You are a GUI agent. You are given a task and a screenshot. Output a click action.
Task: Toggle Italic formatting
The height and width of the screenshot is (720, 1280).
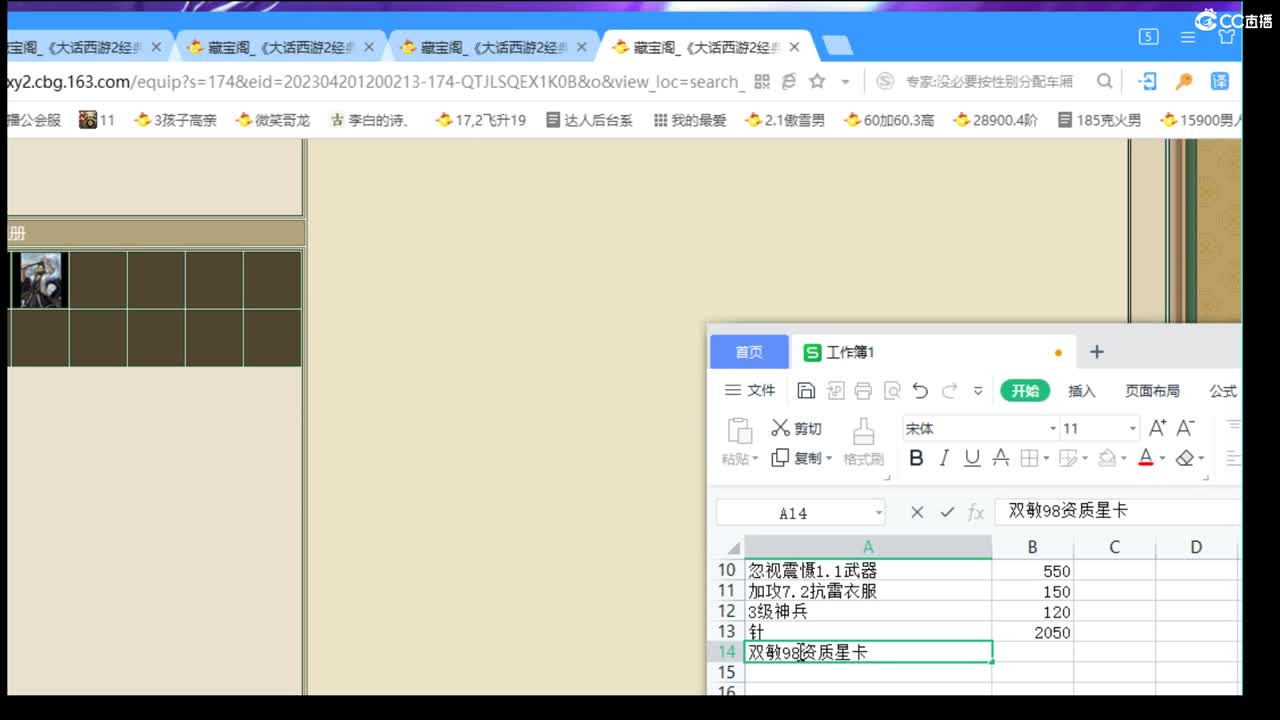click(943, 458)
